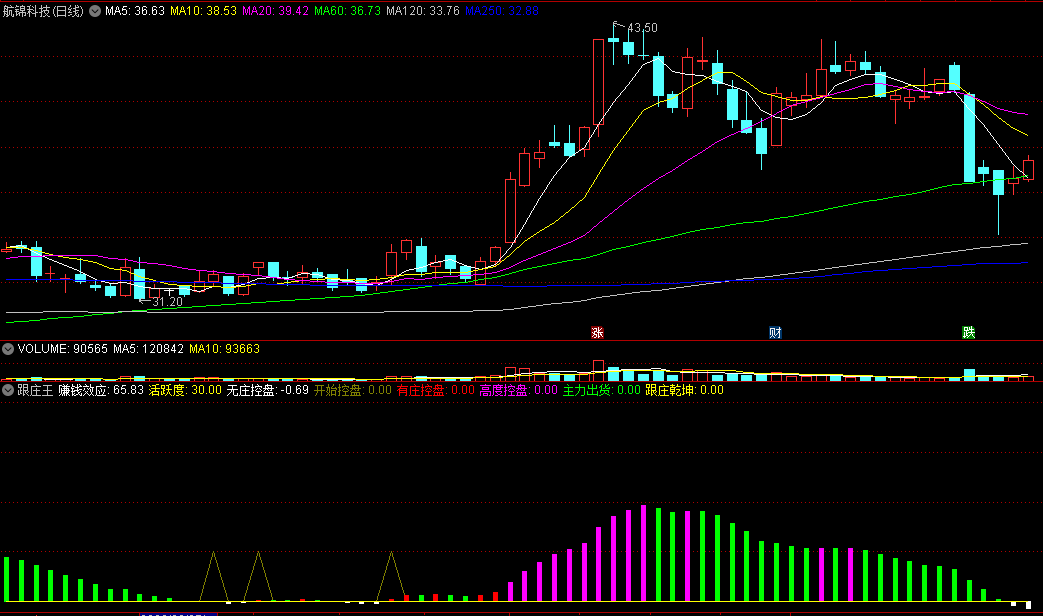Image resolution: width=1043 pixels, height=616 pixels.
Task: Click the stock title 航锦科技(日线)
Action: pos(43,11)
